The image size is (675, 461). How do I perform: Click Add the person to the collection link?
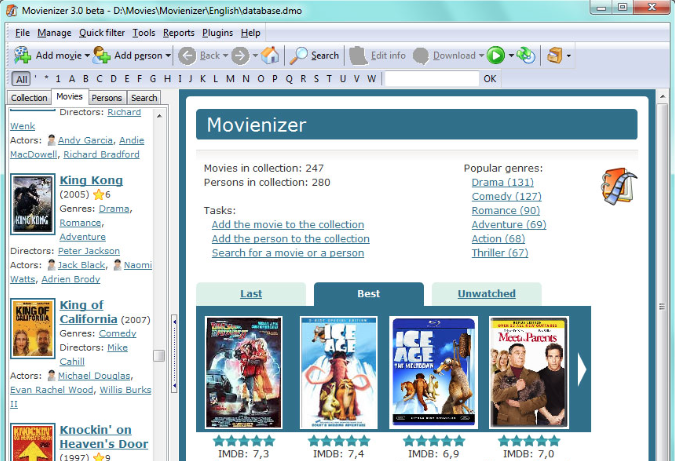click(x=291, y=238)
